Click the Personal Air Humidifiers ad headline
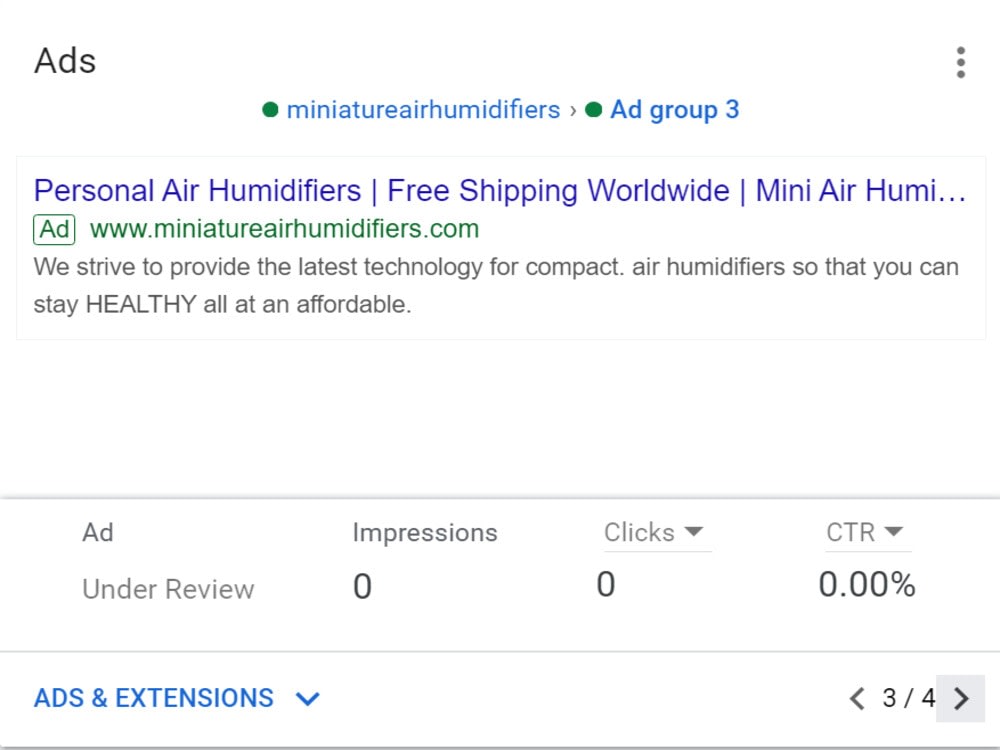Image resolution: width=1000 pixels, height=750 pixels. click(500, 191)
